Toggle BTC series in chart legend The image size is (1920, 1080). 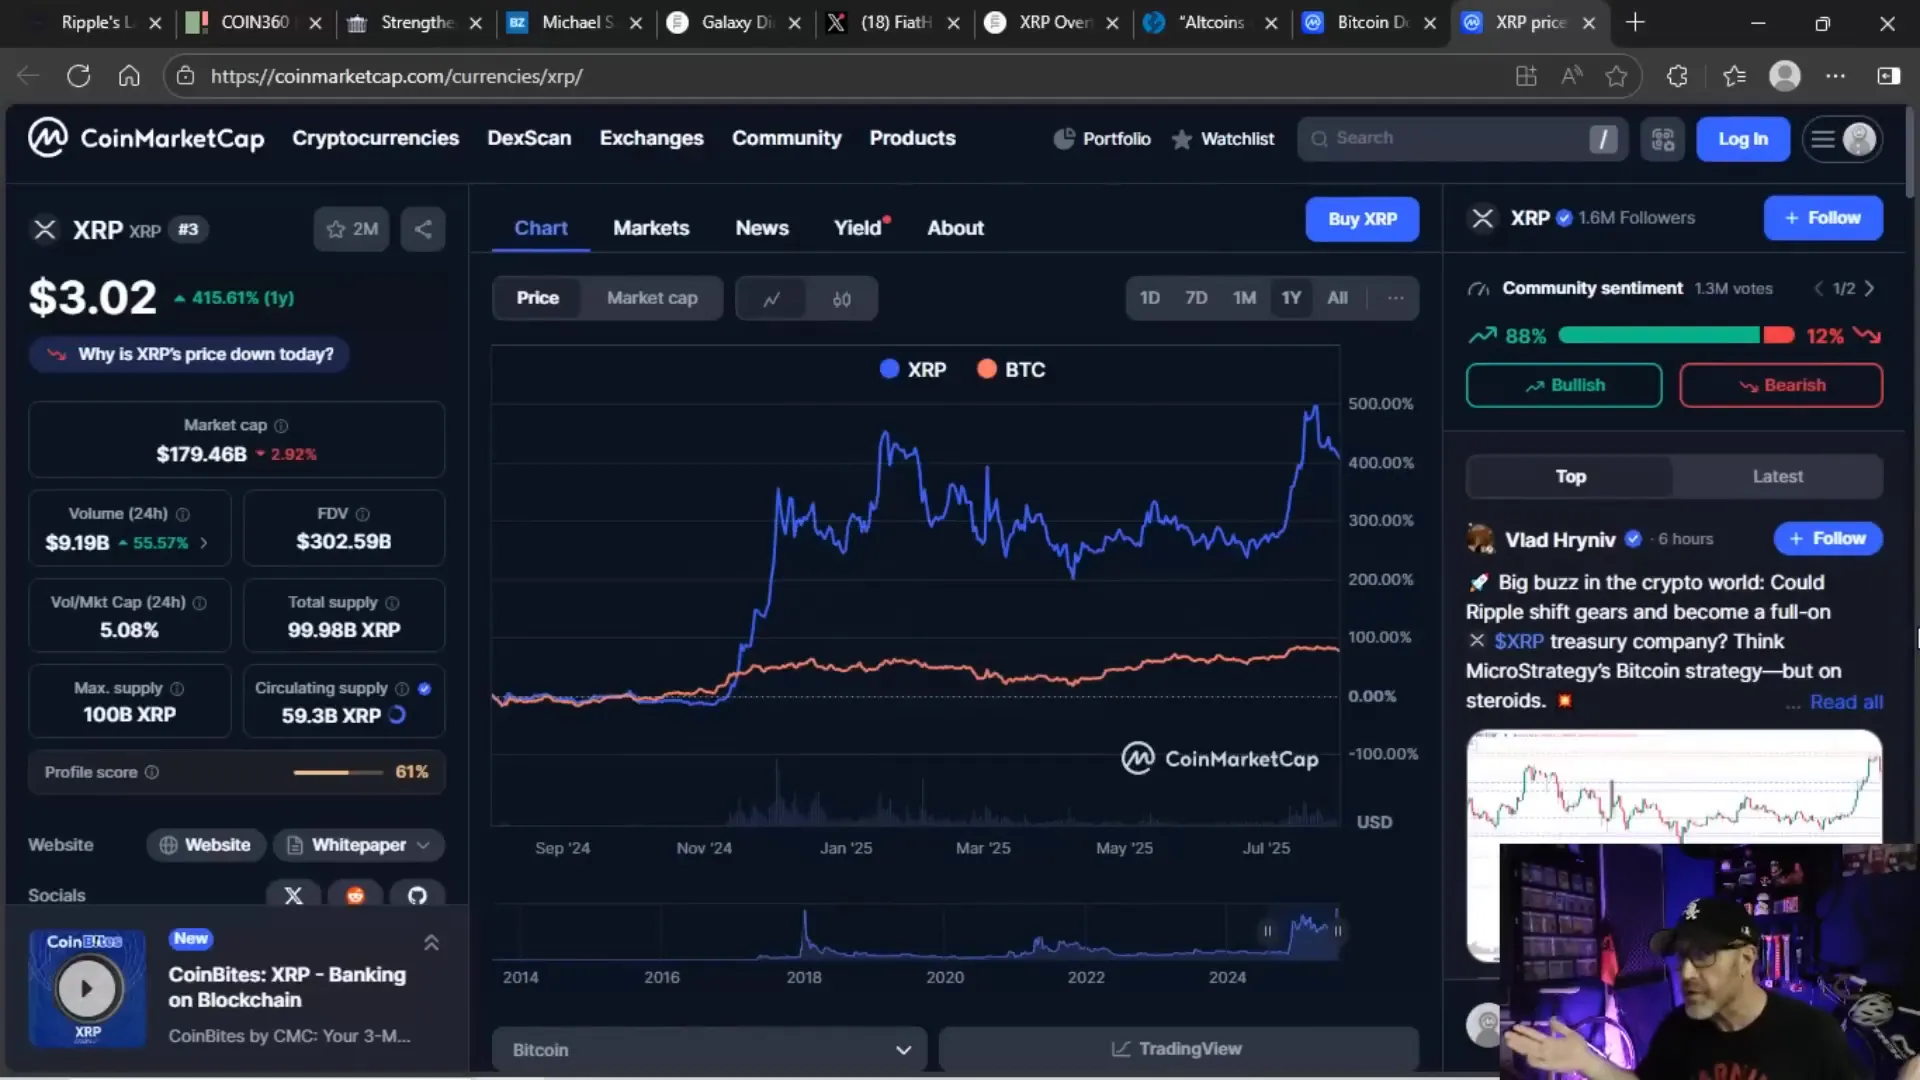(1011, 369)
